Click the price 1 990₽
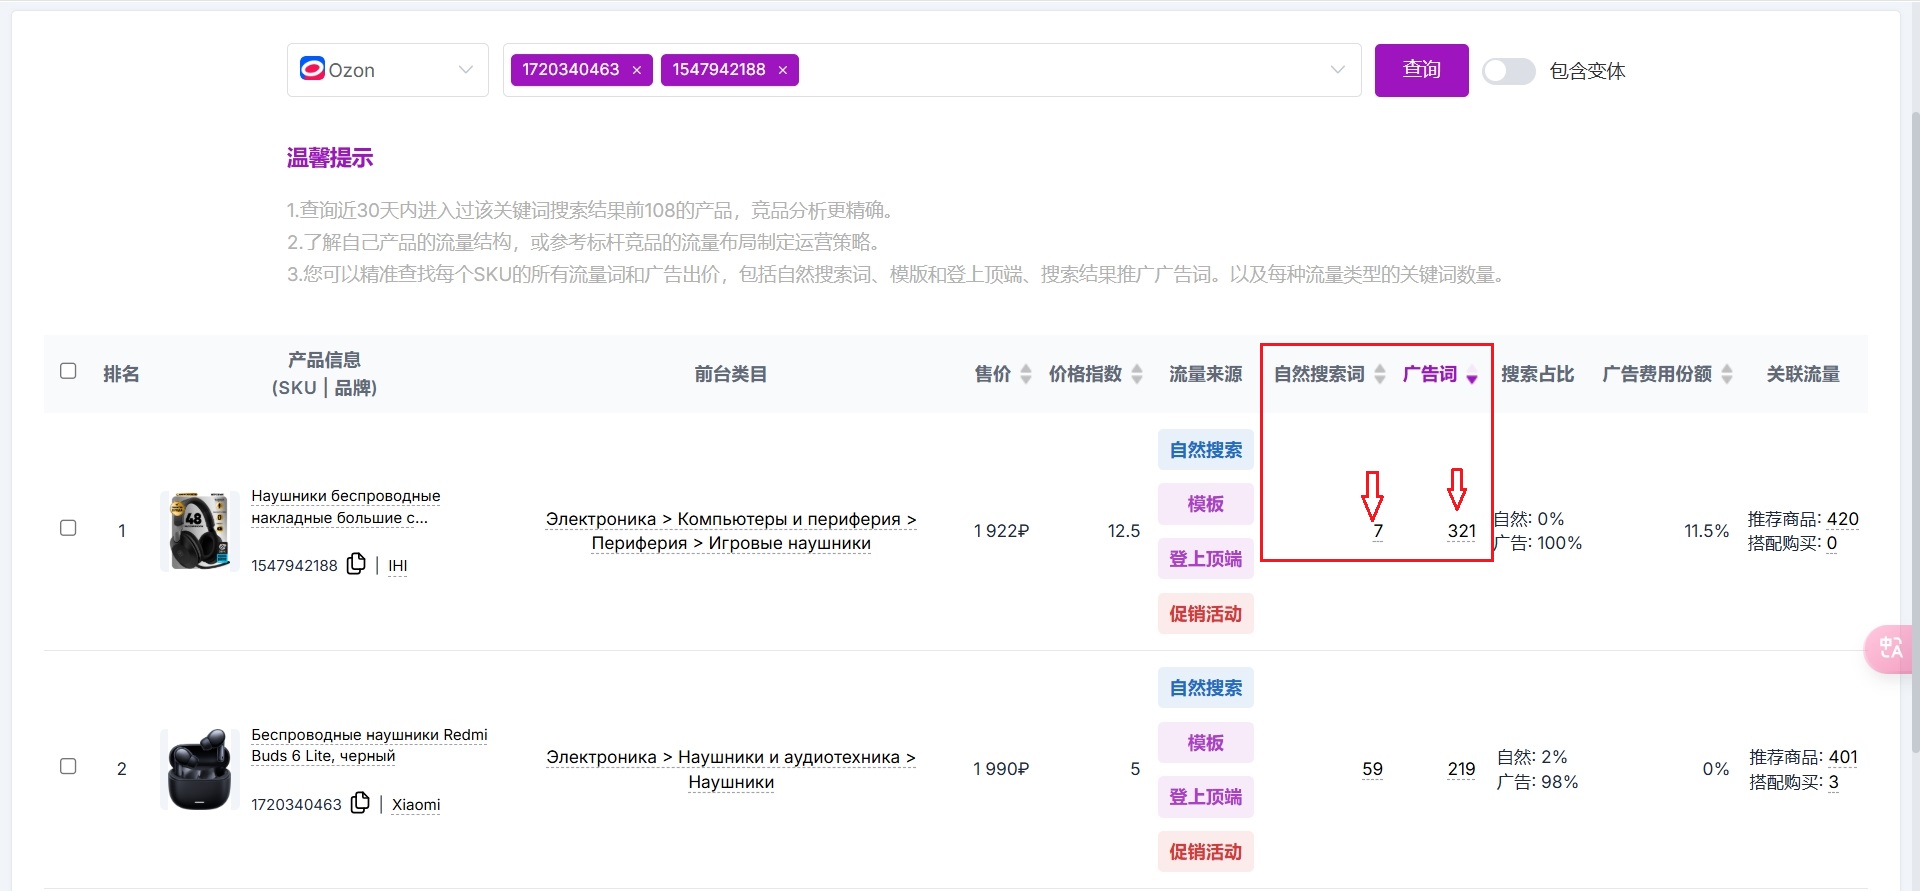1920x891 pixels. click(1001, 769)
